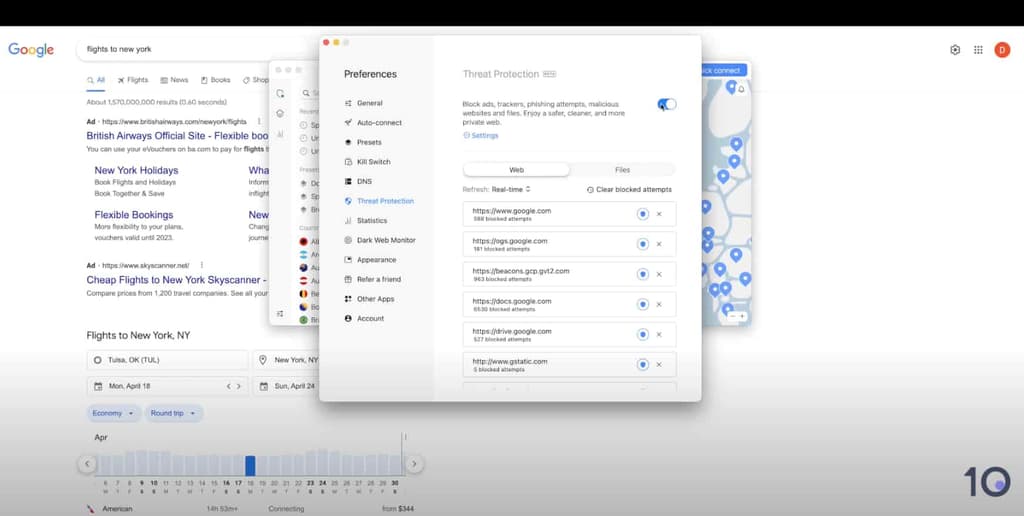Click the Account person icon
1024x516 pixels.
[348, 319]
